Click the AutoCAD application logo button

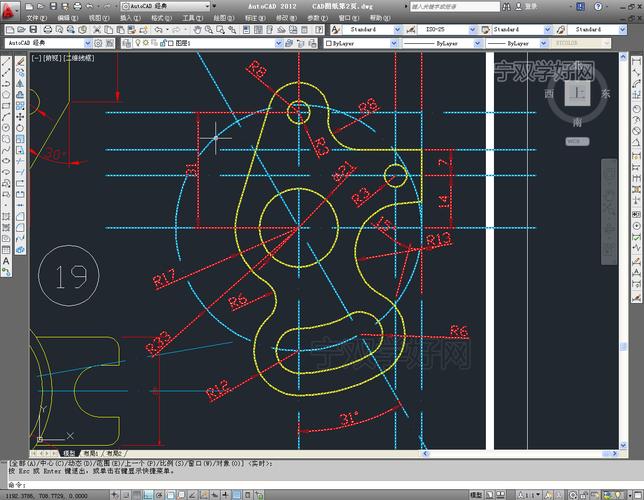pyautogui.click(x=8, y=6)
